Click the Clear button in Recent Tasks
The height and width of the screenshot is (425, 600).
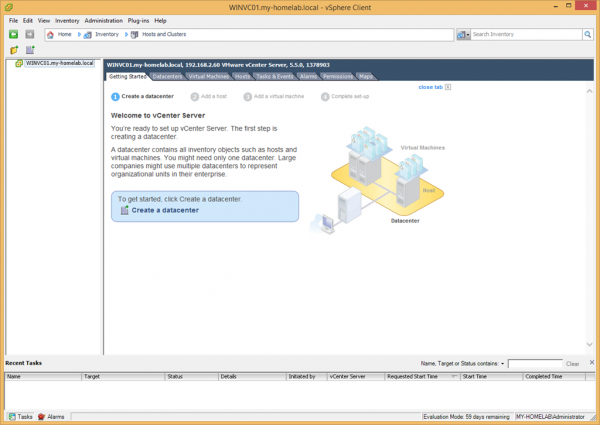point(572,364)
